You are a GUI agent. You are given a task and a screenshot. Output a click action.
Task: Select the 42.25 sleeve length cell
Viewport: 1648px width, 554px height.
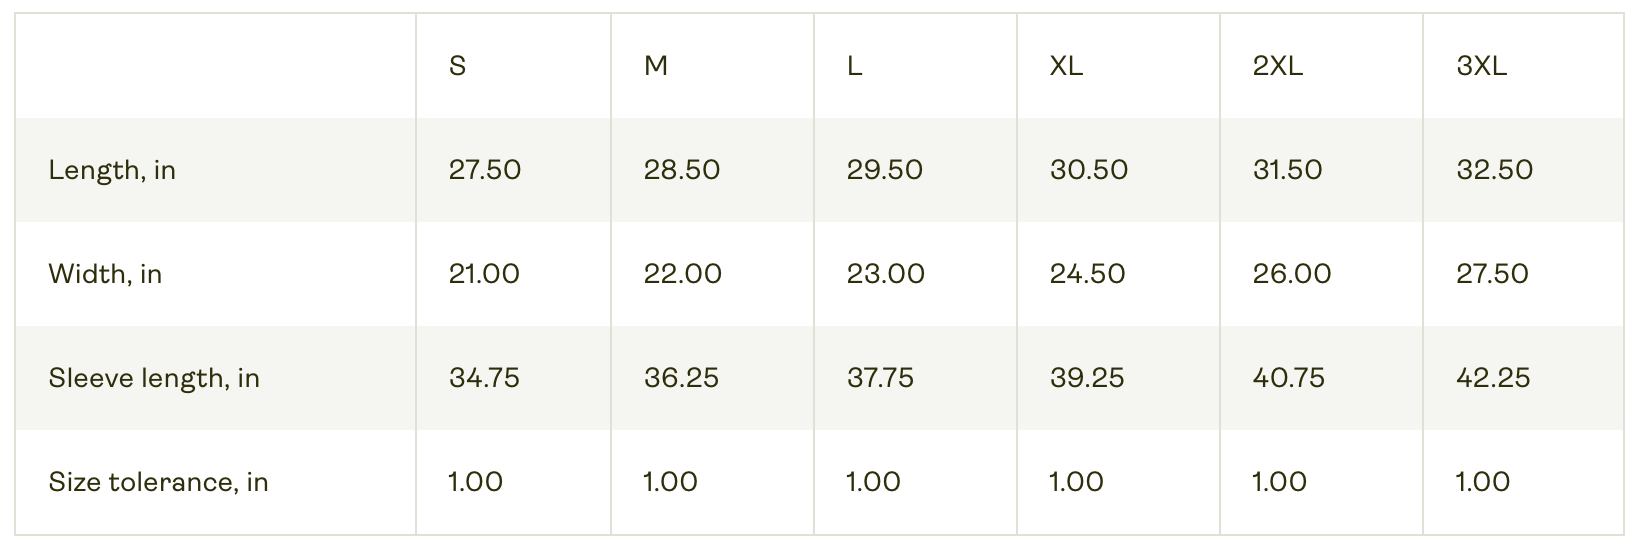[1493, 378]
